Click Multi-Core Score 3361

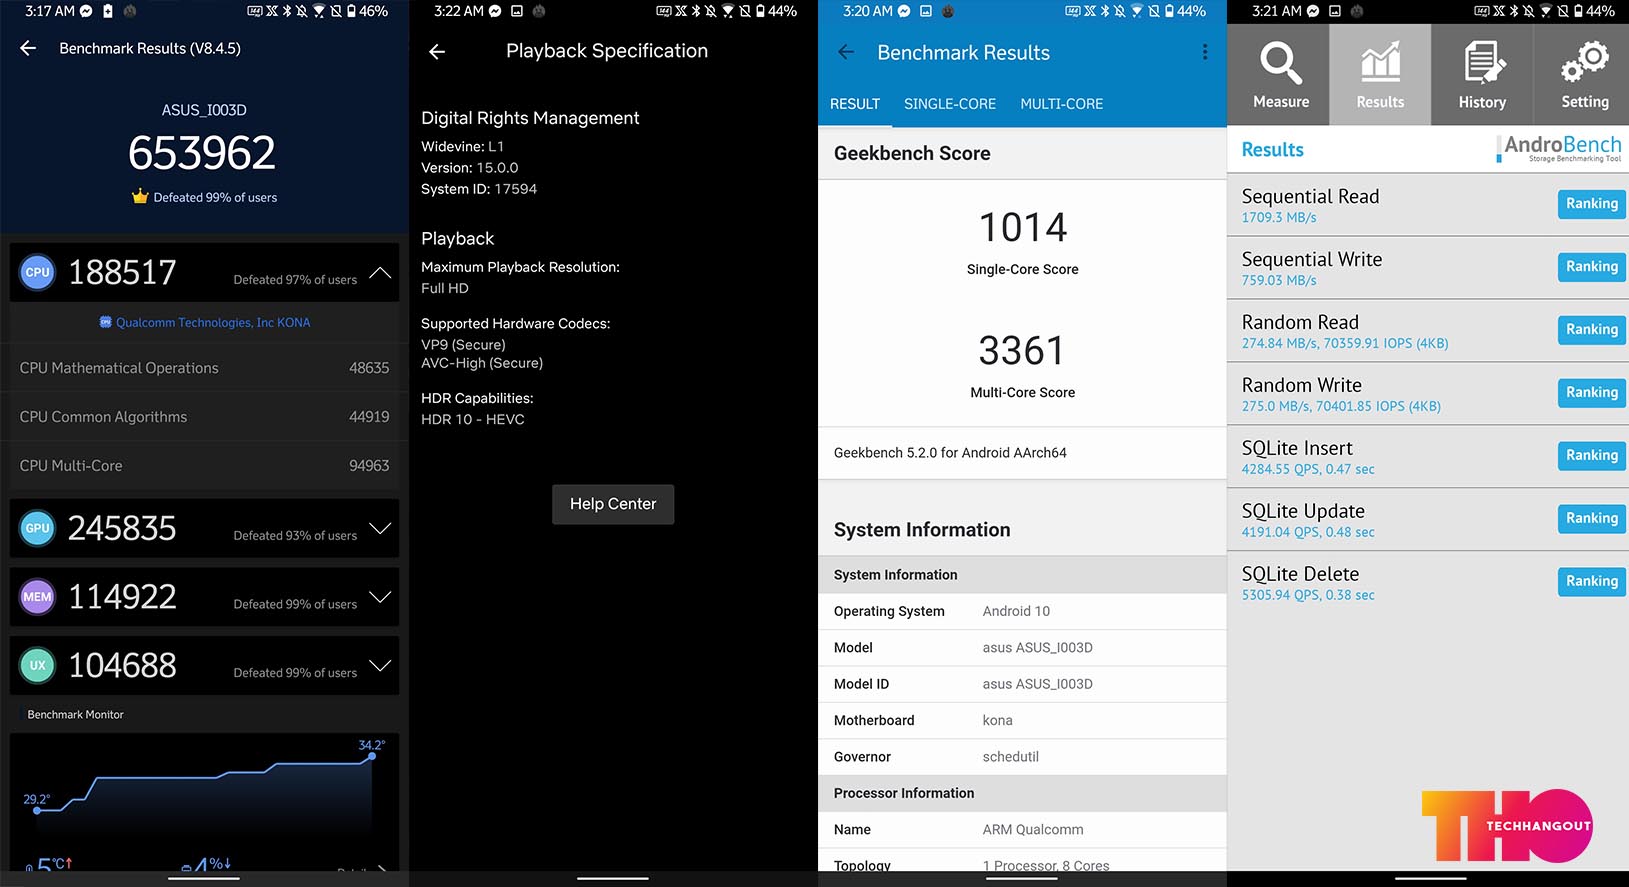pos(1022,351)
